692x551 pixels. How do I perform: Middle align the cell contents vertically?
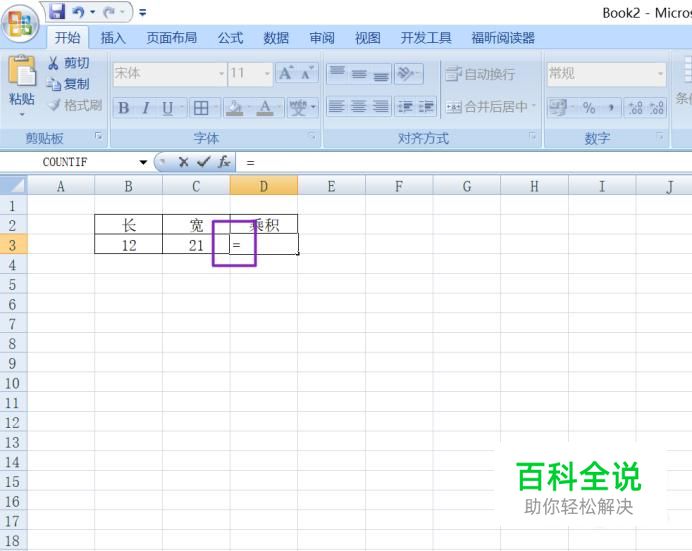(x=359, y=73)
